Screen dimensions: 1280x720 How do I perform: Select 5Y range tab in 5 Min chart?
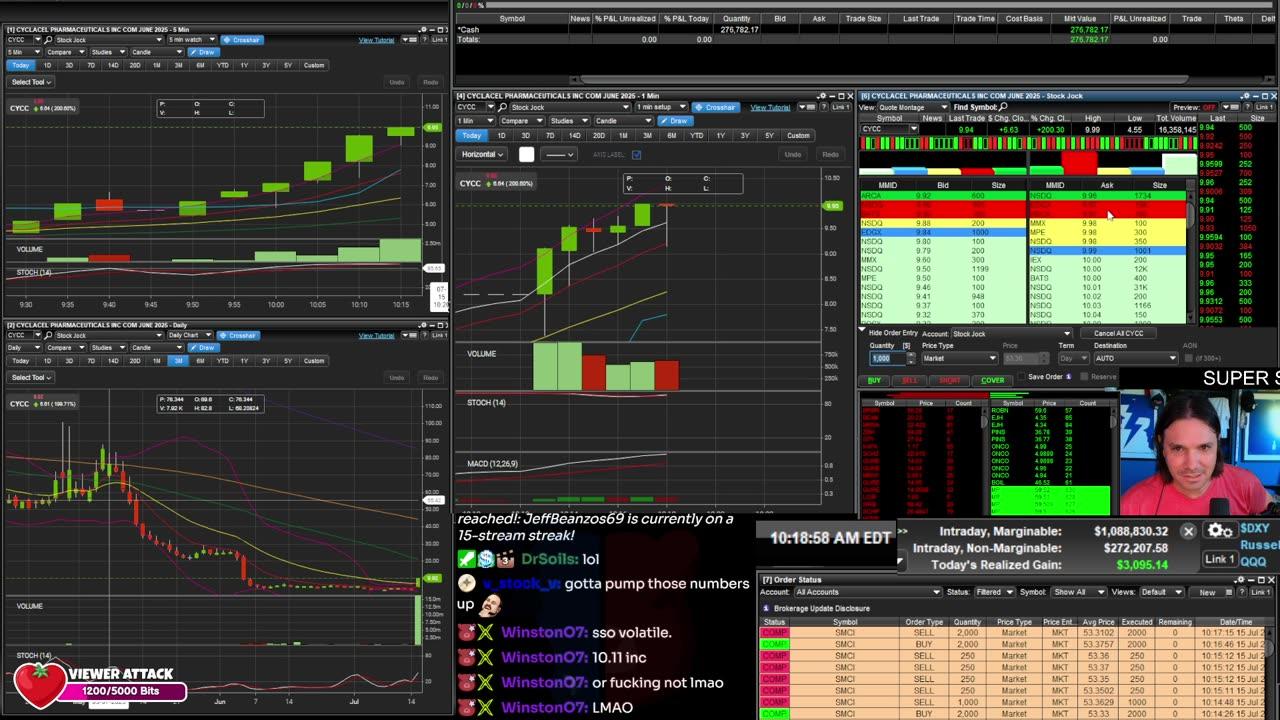pos(288,65)
